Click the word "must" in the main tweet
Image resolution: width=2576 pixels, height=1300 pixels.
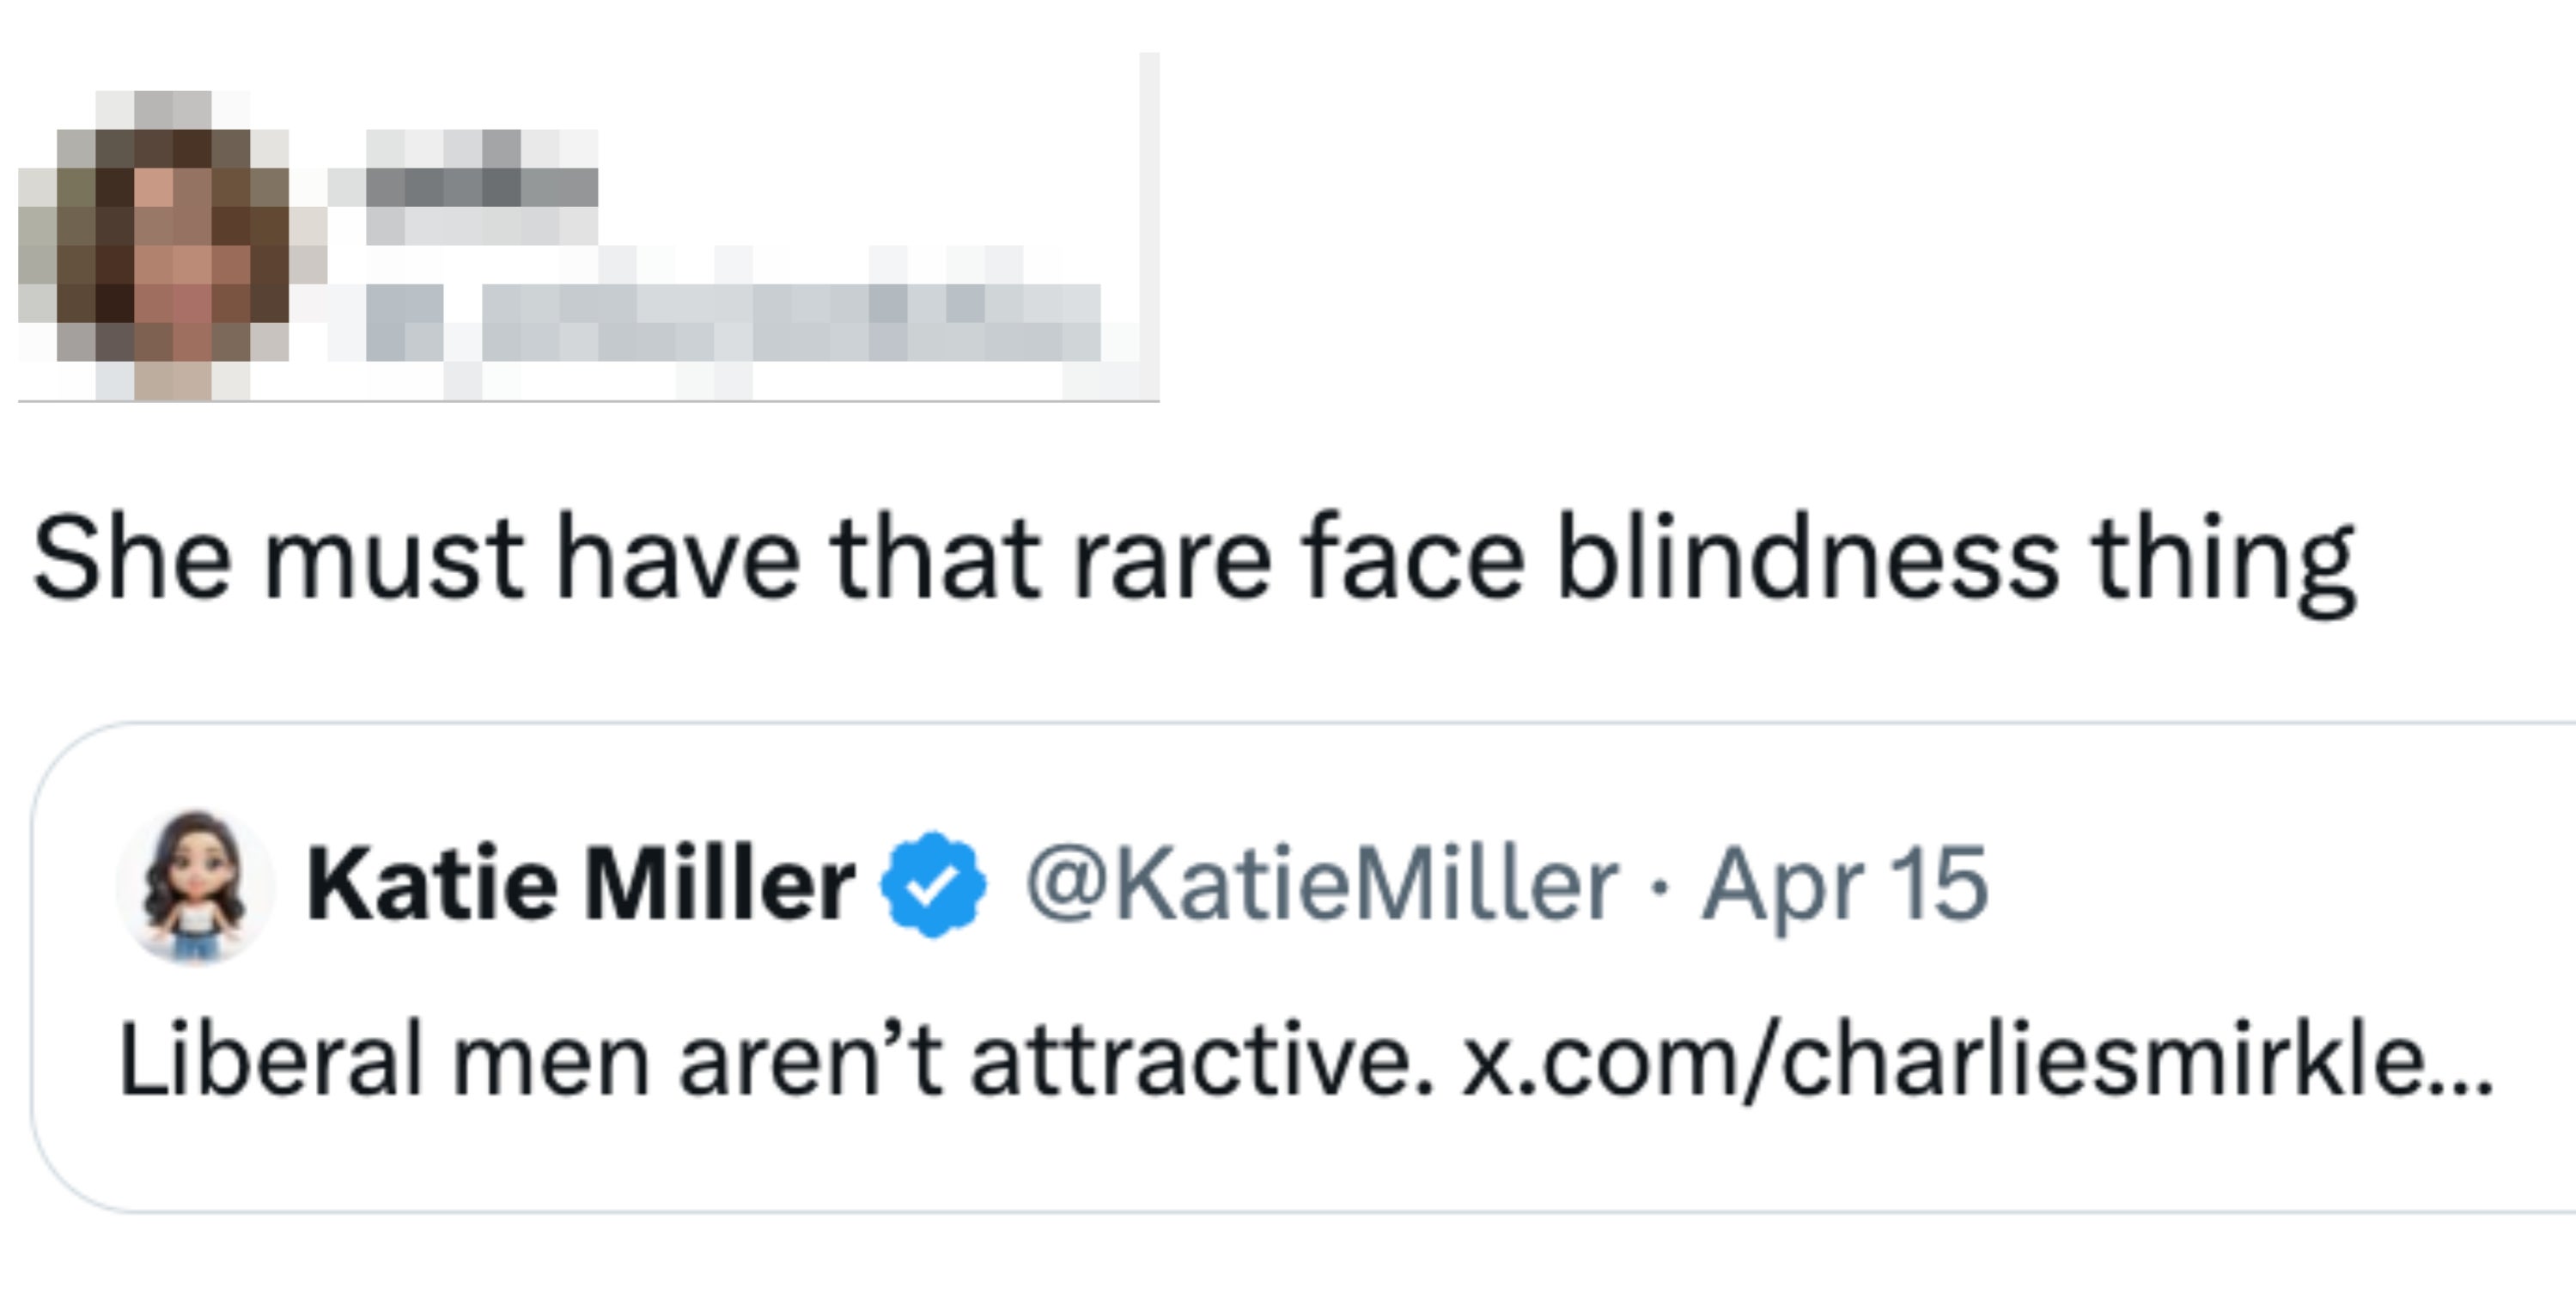(x=393, y=558)
